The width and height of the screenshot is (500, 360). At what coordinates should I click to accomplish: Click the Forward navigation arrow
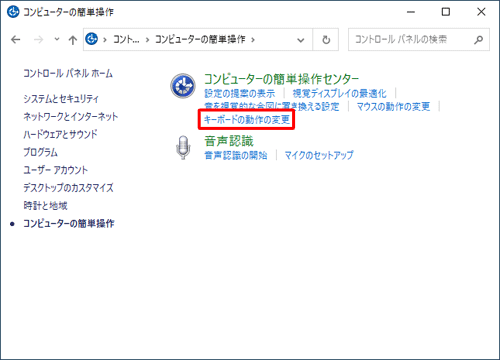click(x=39, y=40)
